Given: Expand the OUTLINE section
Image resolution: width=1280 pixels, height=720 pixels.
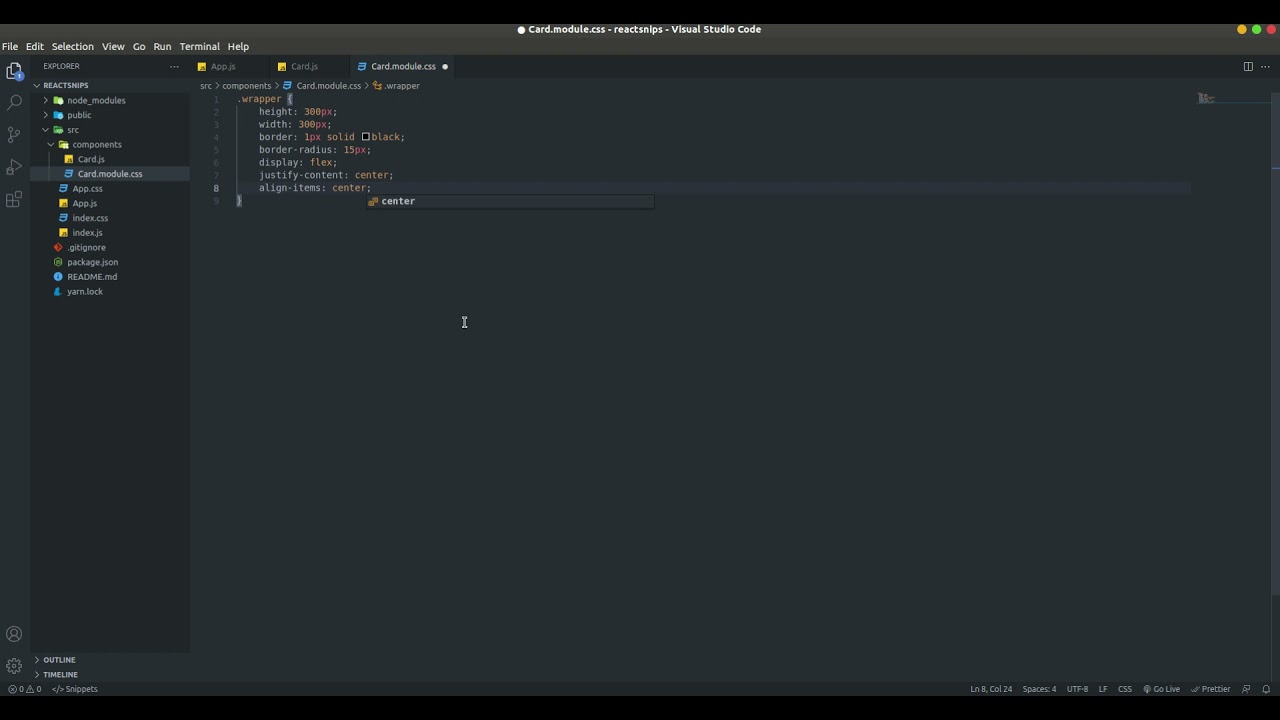Looking at the screenshot, I should (110, 660).
